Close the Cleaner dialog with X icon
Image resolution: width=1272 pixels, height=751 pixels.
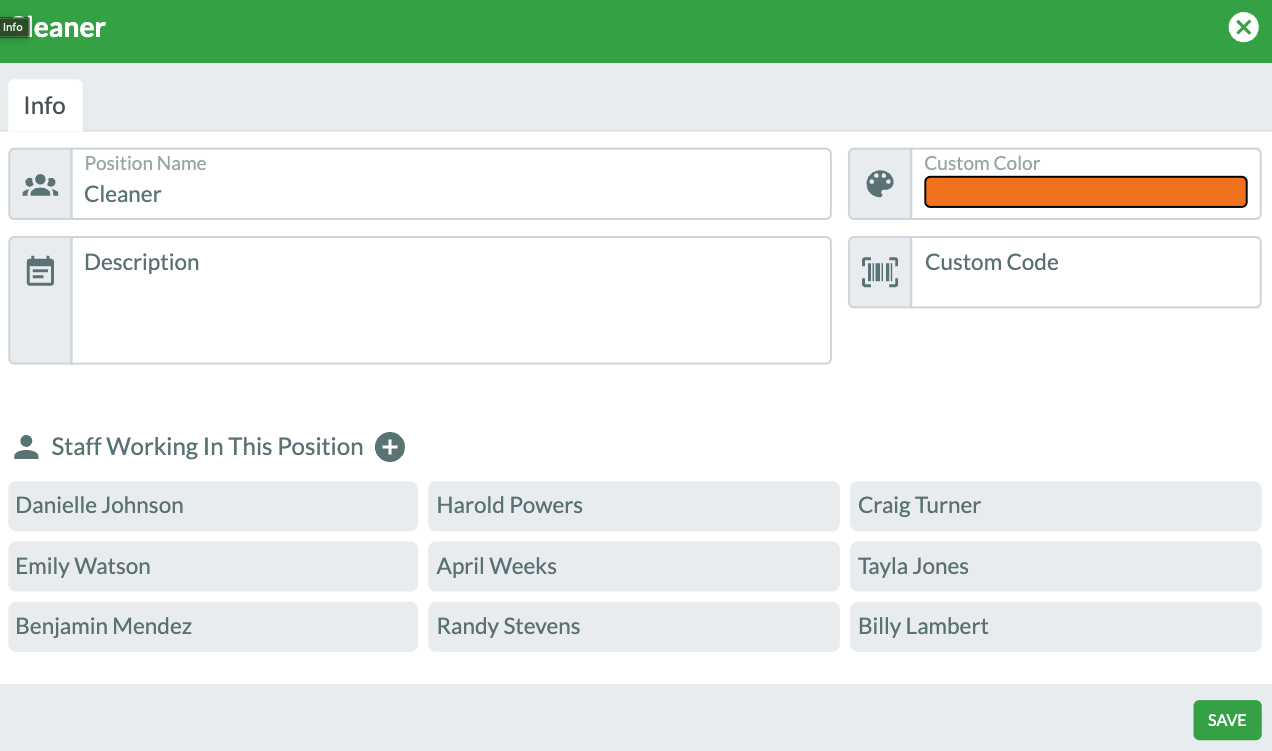click(x=1243, y=27)
